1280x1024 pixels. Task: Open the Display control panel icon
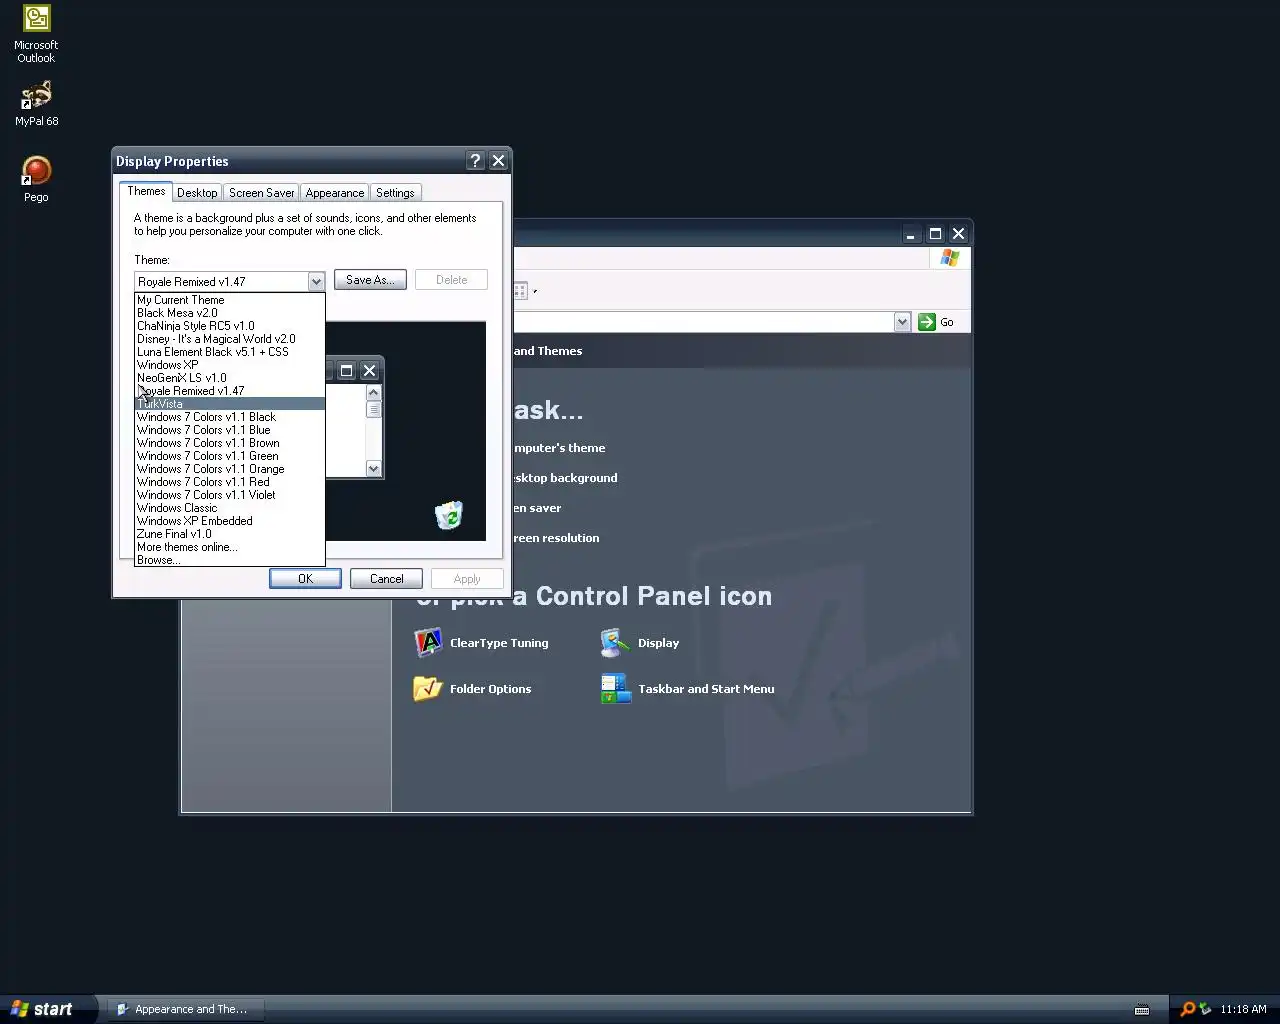(x=614, y=643)
